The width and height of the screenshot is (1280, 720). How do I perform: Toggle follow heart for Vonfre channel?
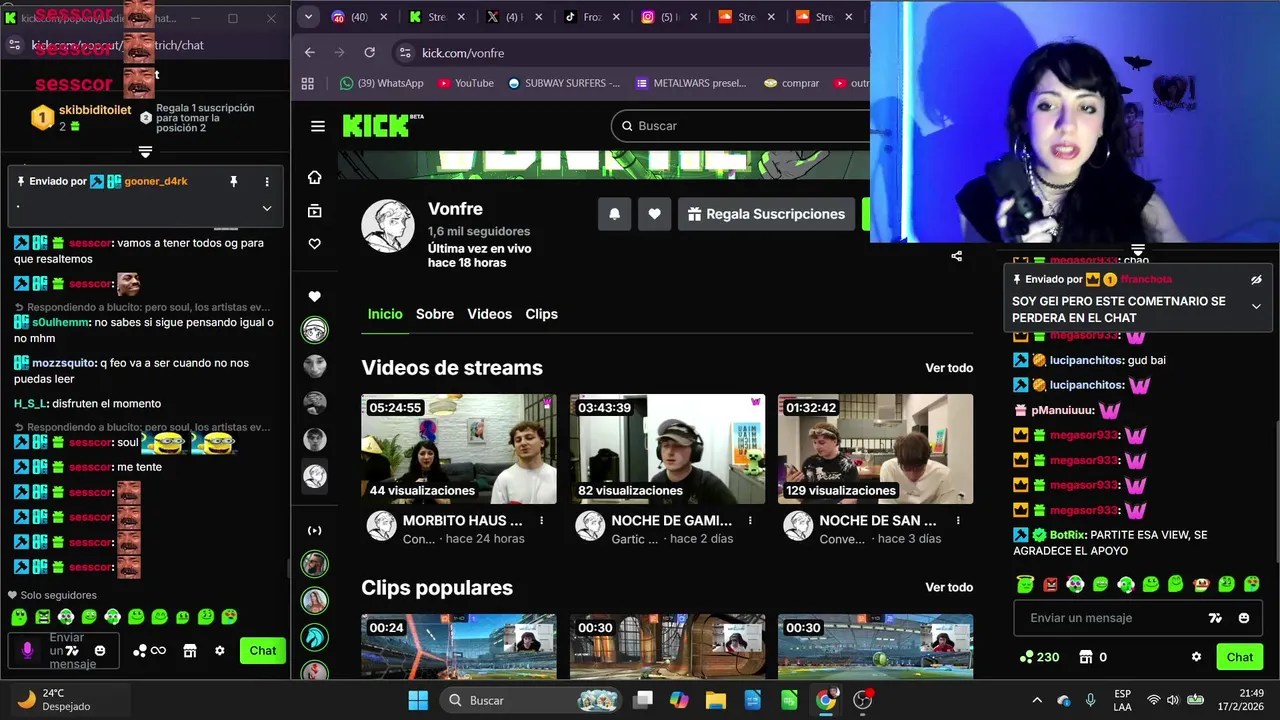pyautogui.click(x=654, y=214)
